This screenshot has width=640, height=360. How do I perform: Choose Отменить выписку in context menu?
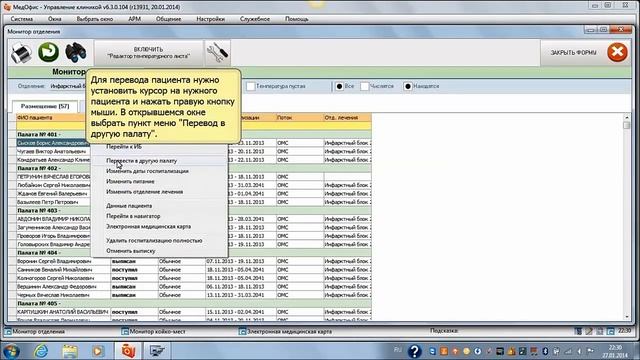click(159, 251)
